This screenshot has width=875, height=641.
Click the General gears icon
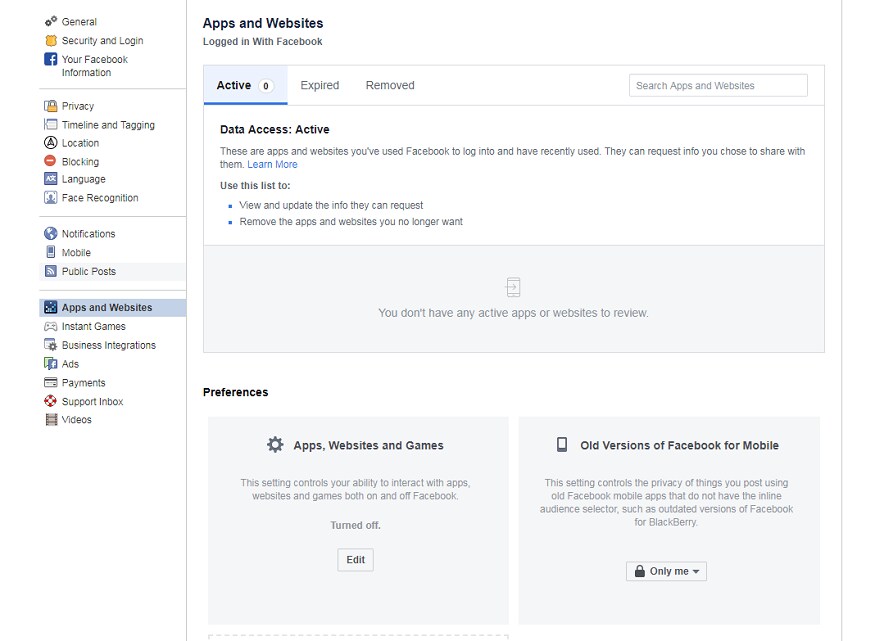[x=51, y=22]
